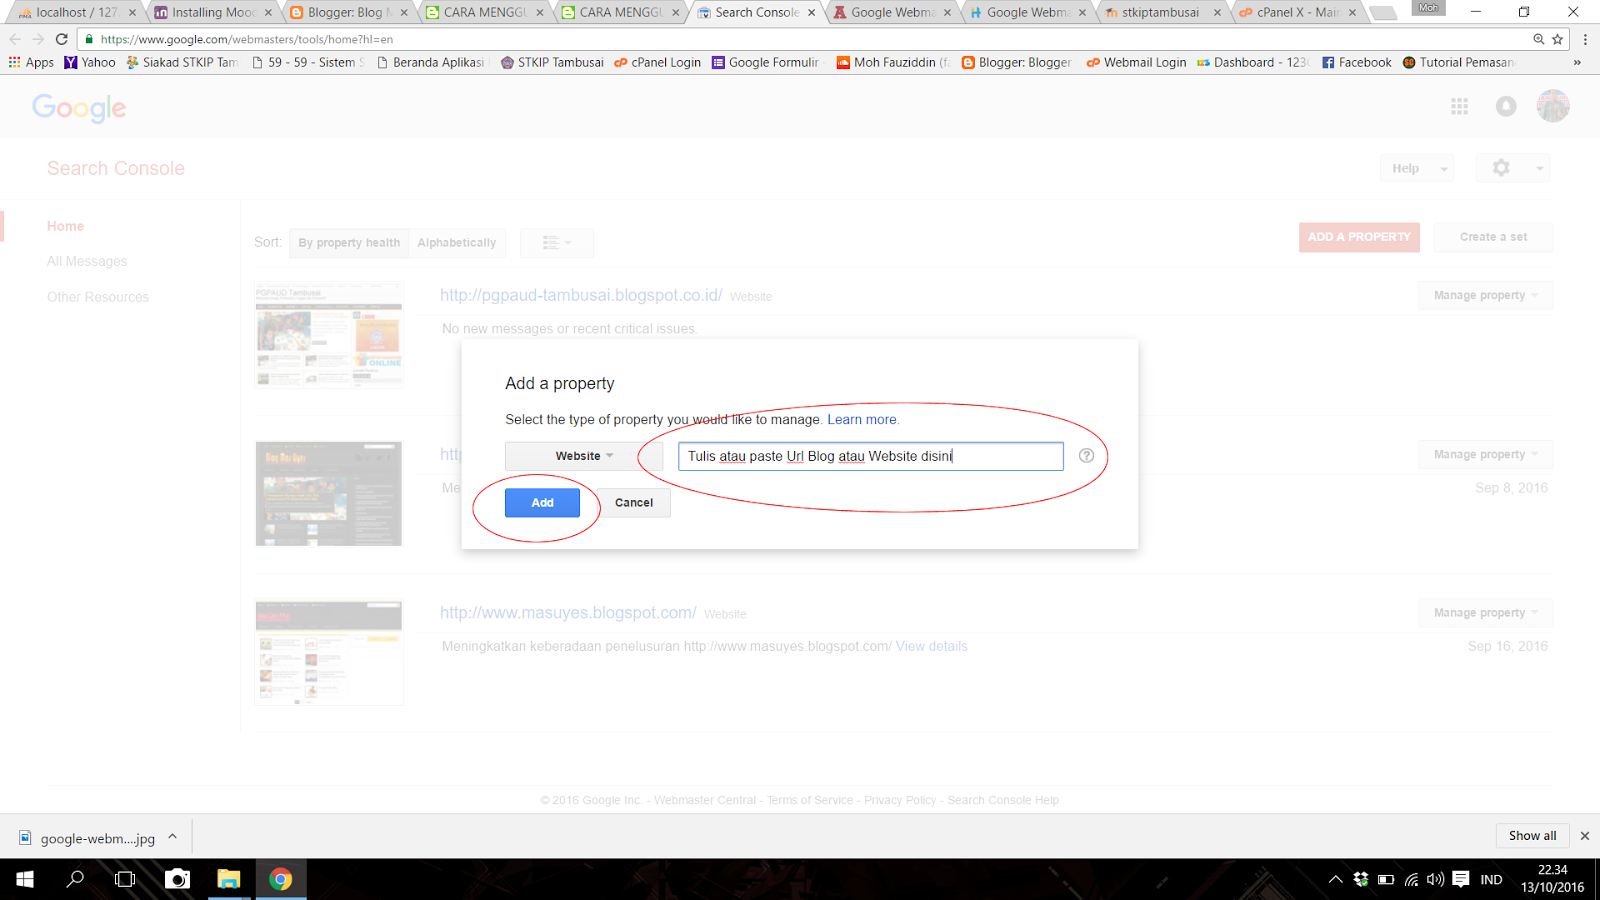The height and width of the screenshot is (900, 1600).
Task: Open Other Resources in the sidebar
Action: [98, 297]
